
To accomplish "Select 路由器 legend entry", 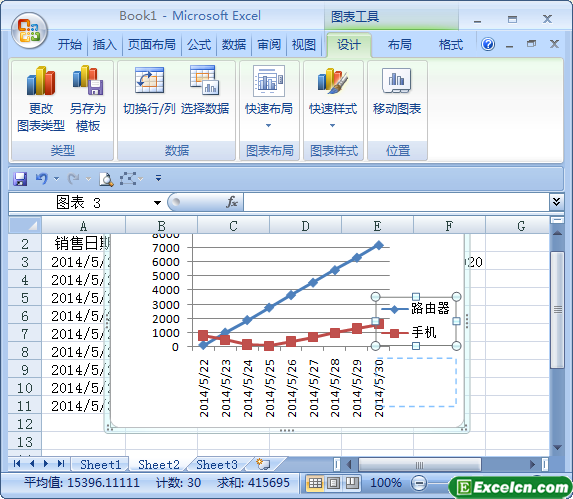I will (415, 309).
